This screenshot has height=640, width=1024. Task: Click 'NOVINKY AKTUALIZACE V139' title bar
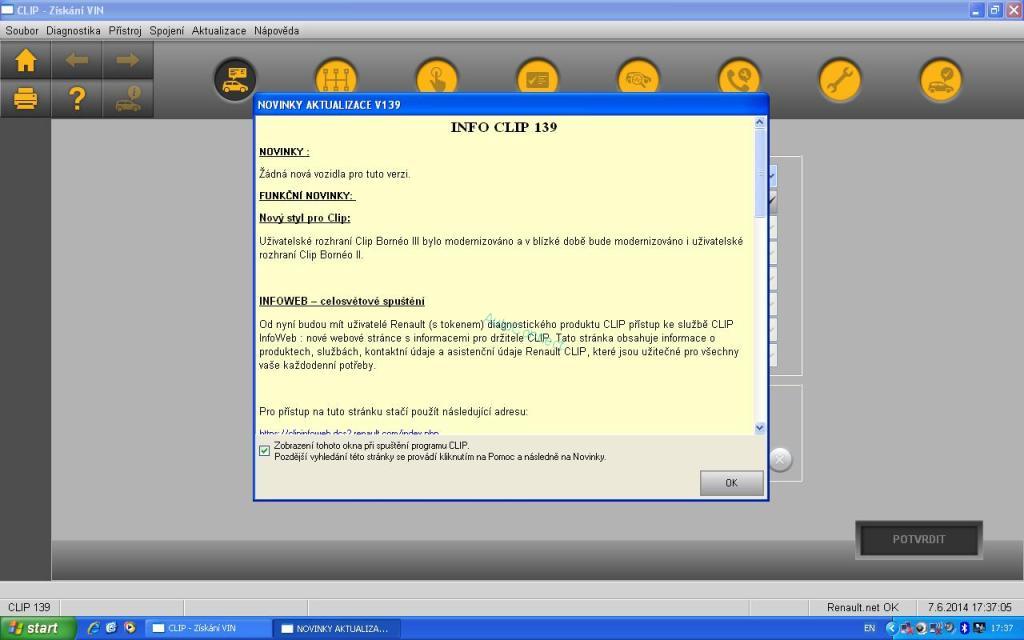(x=511, y=104)
